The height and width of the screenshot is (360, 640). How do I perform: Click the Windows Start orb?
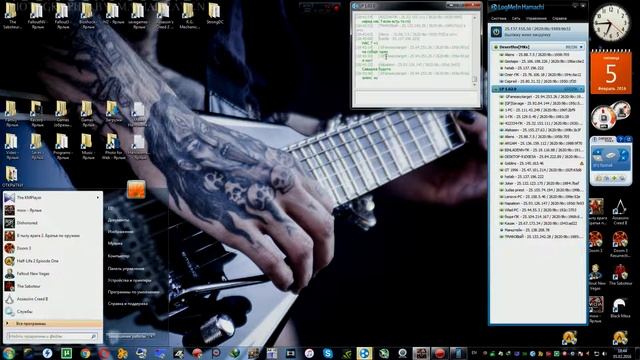coord(9,353)
